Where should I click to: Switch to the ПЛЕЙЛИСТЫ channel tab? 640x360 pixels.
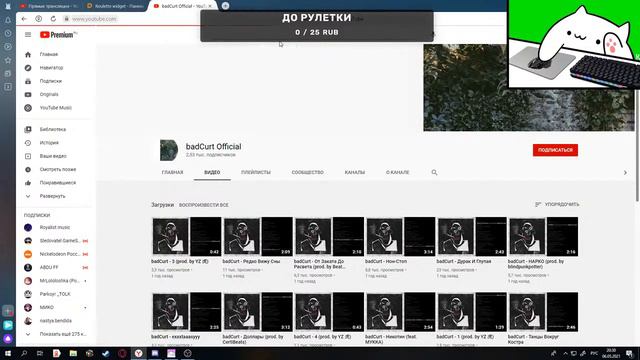[256, 173]
